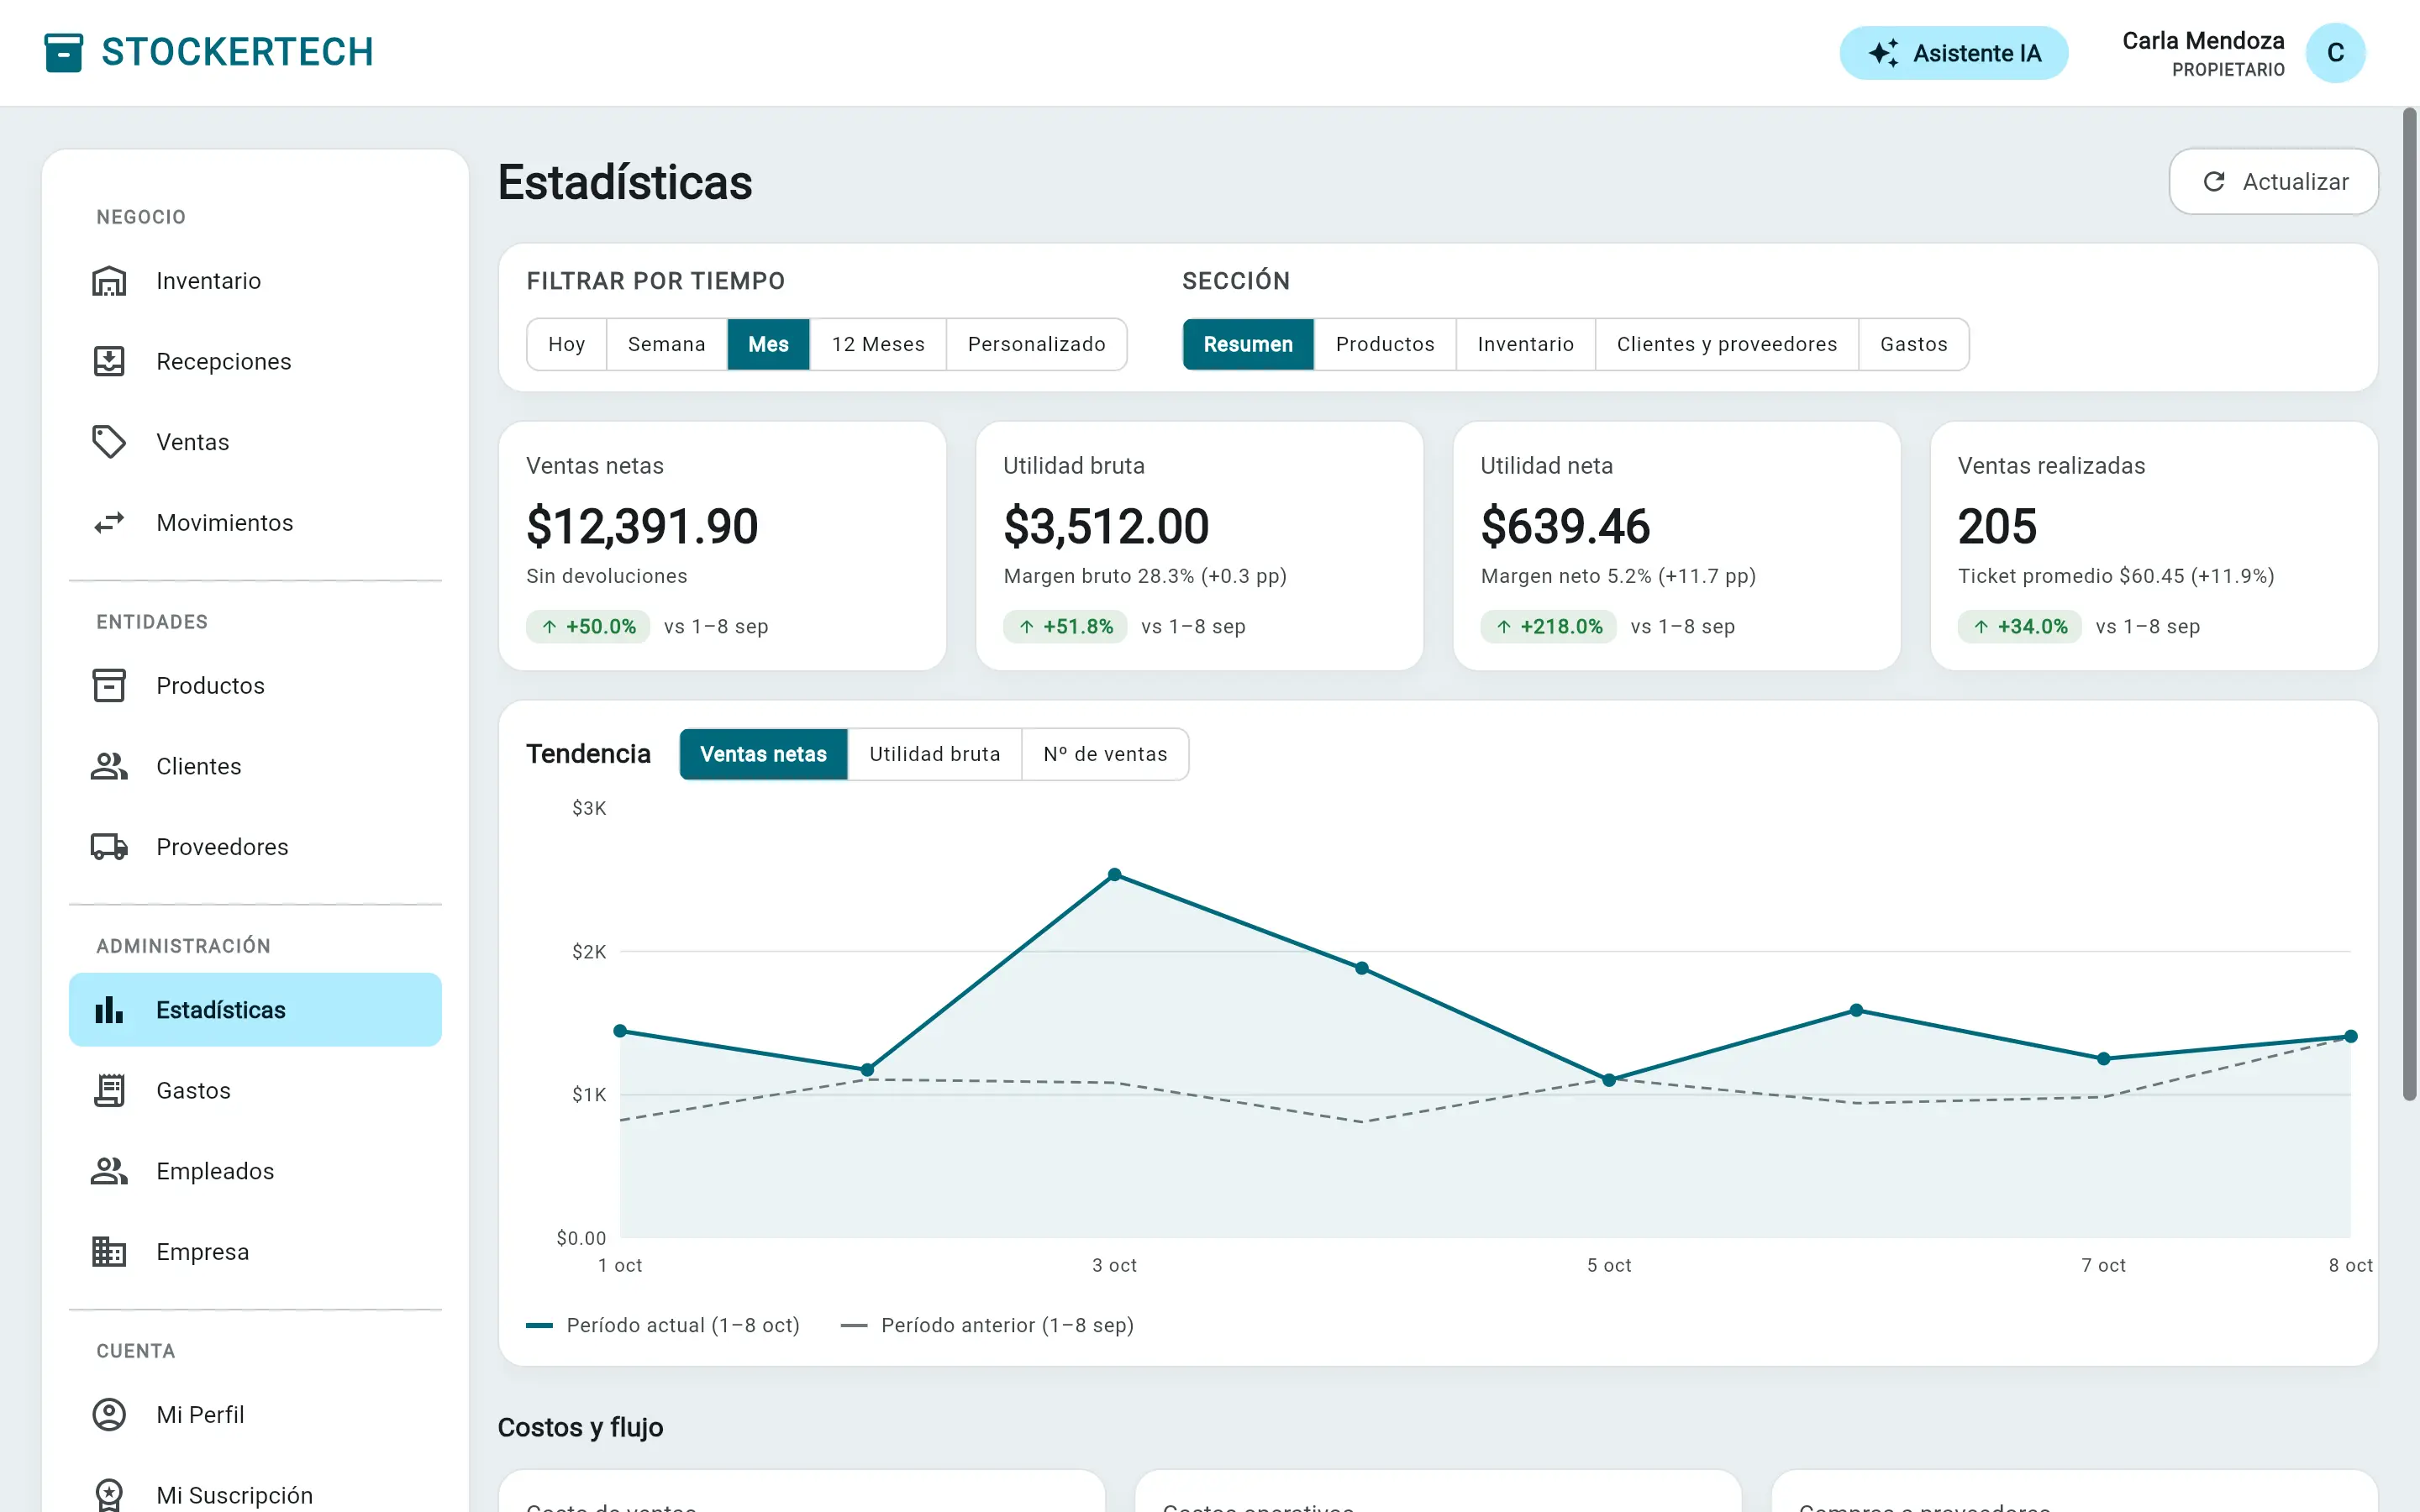The width and height of the screenshot is (2420, 1512).
Task: Click the +218.0% growth badge
Action: click(x=1548, y=627)
